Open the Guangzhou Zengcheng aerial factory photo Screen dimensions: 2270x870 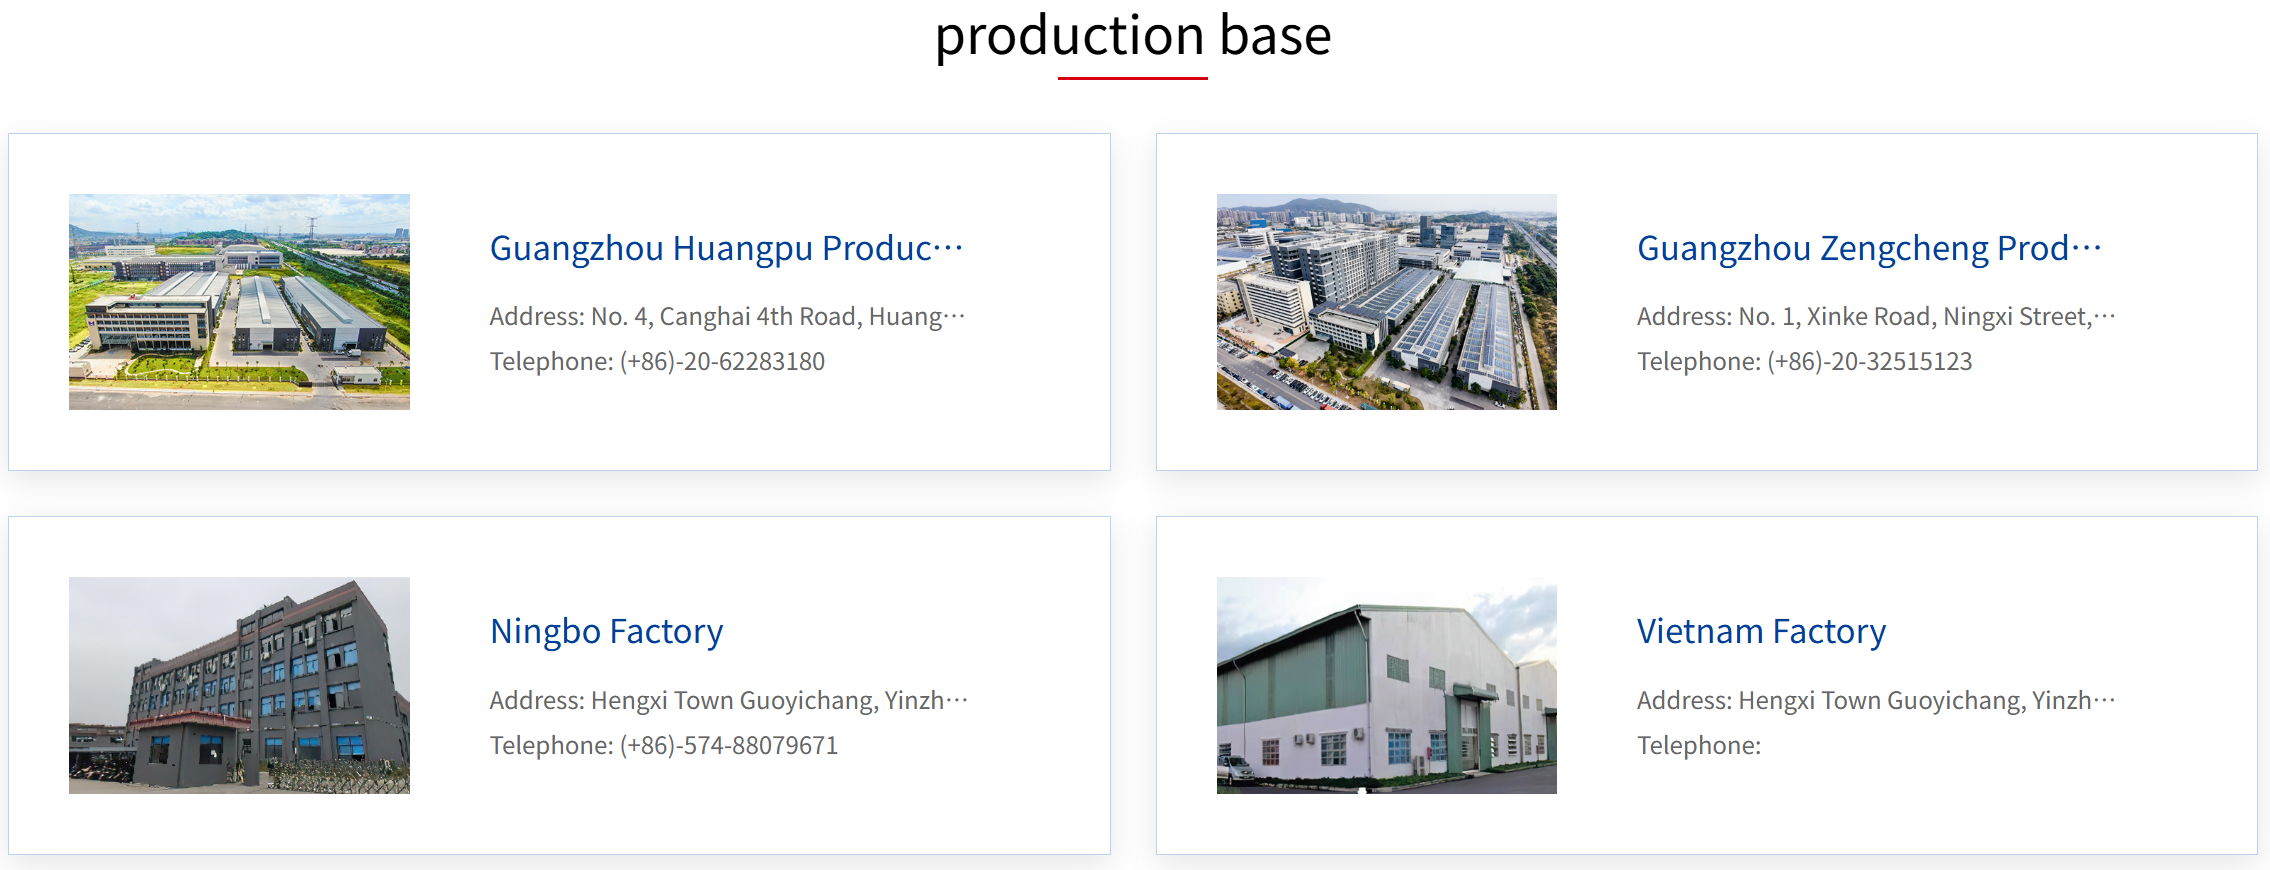pyautogui.click(x=1386, y=302)
